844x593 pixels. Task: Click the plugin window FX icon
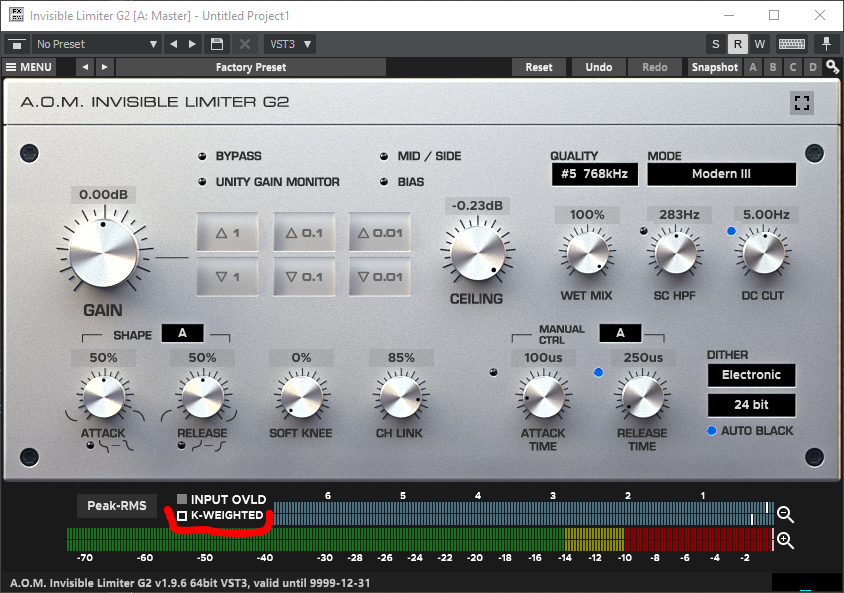click(x=17, y=15)
